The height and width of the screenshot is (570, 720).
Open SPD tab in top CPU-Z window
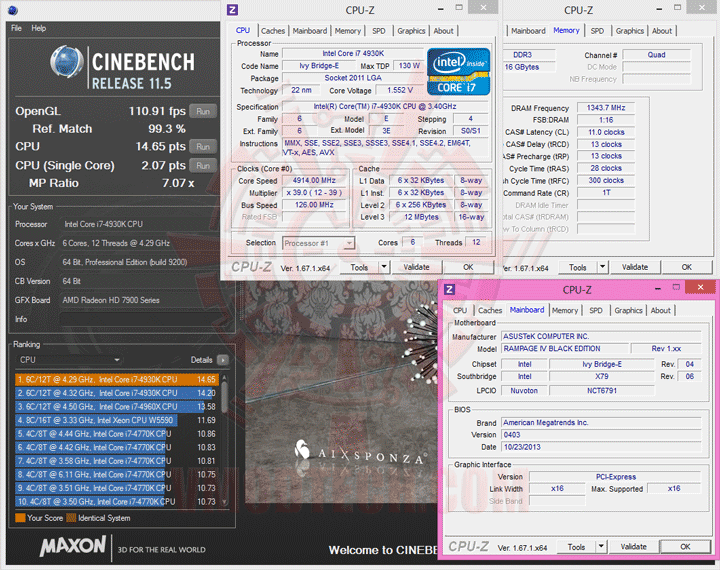(x=379, y=31)
